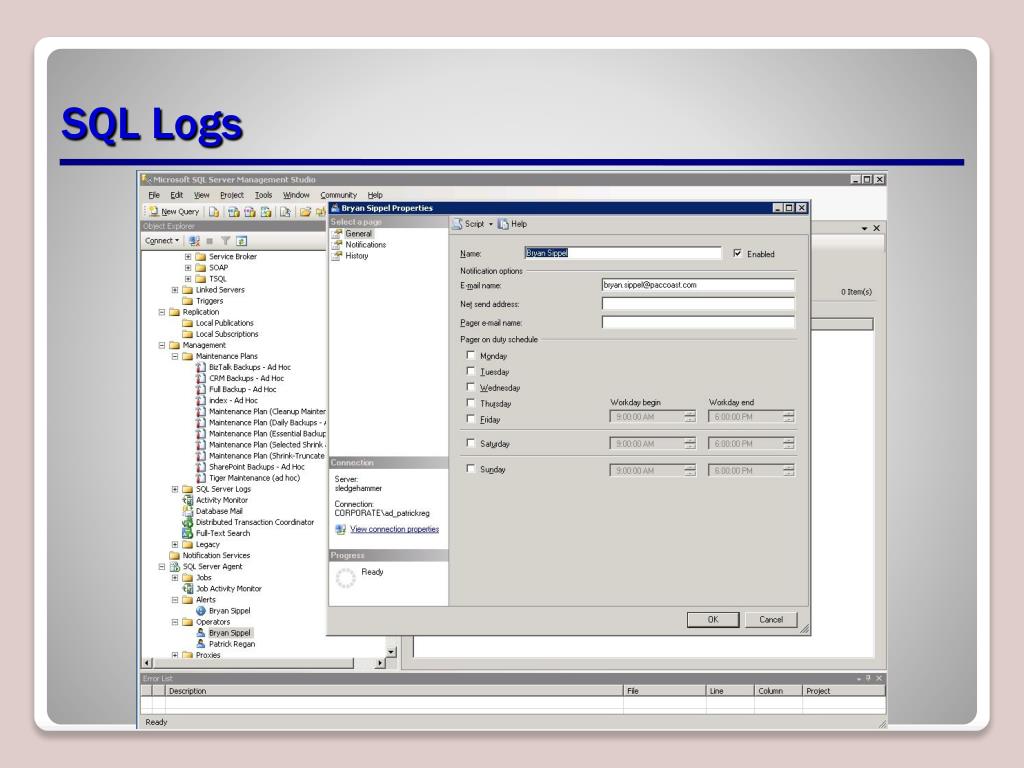Click the Help icon in the Properties dialog
Screen dimensions: 1024x768
click(x=503, y=224)
